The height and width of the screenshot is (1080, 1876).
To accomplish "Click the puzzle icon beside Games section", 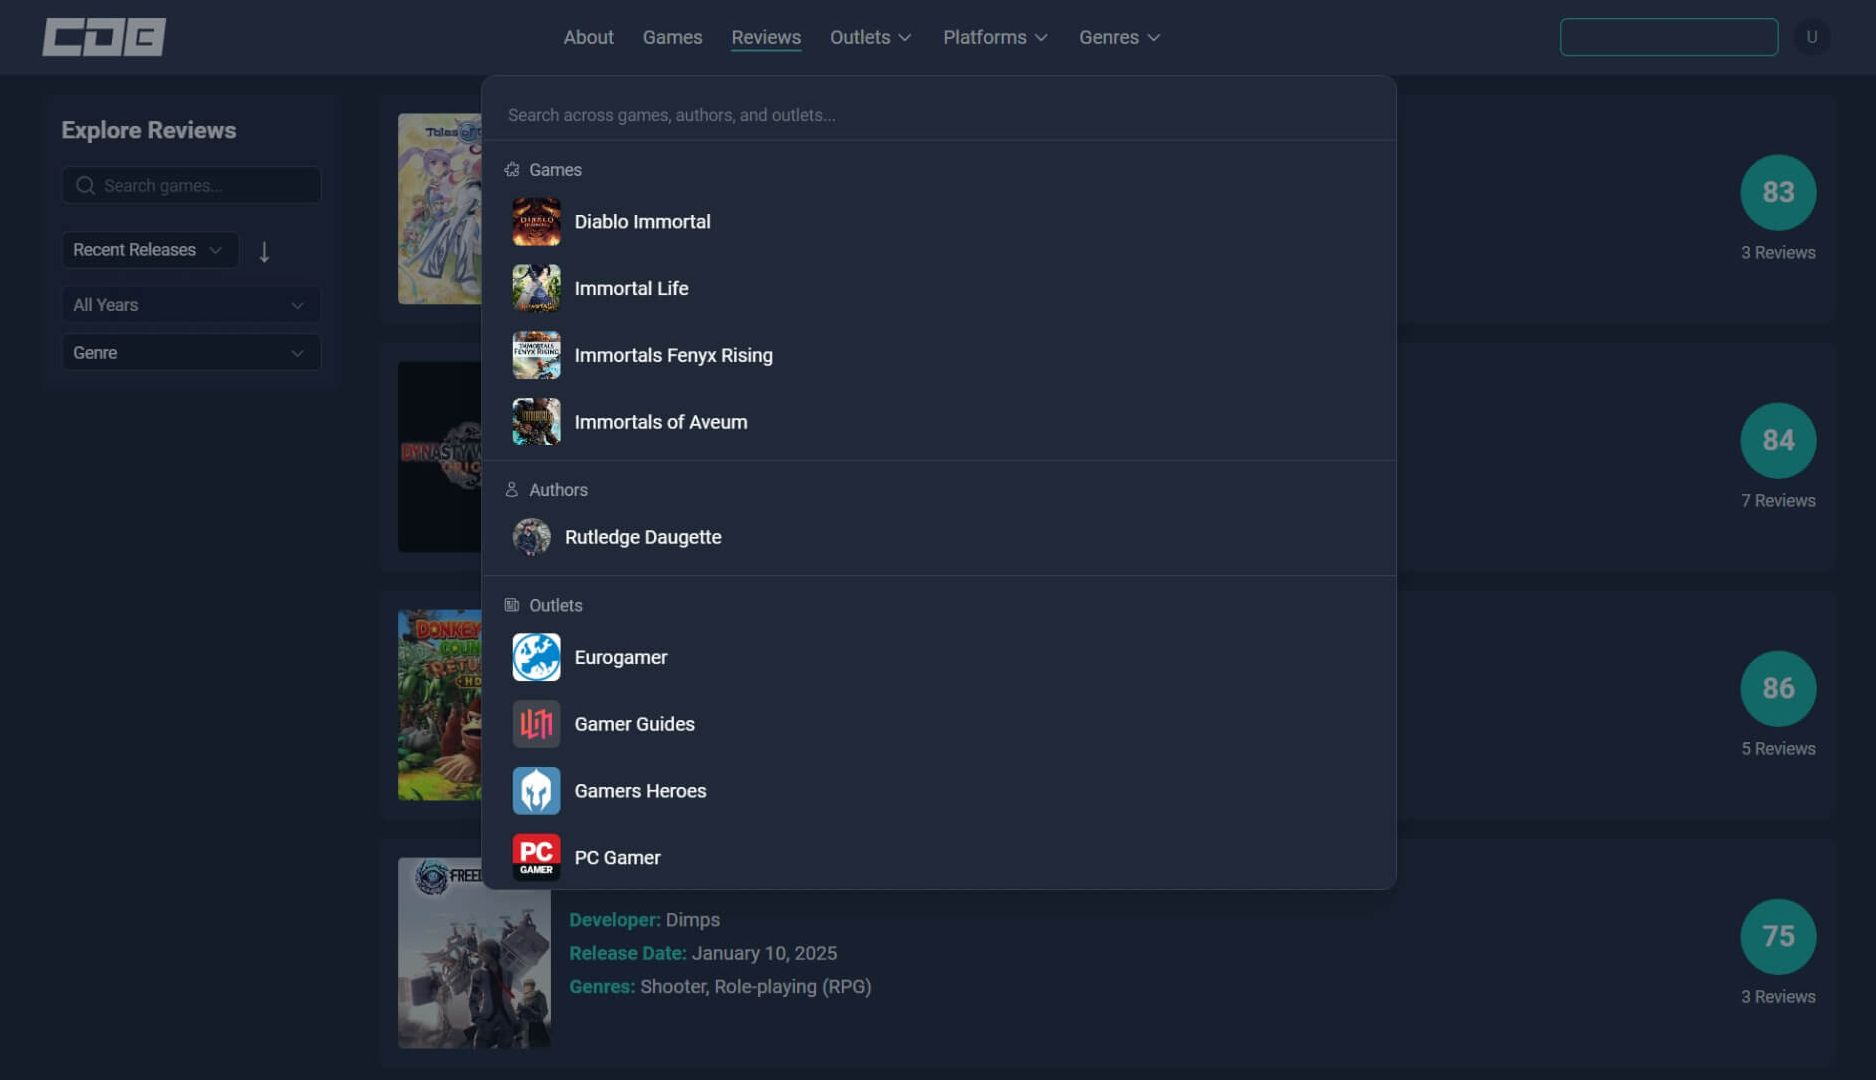I will click(x=512, y=169).
